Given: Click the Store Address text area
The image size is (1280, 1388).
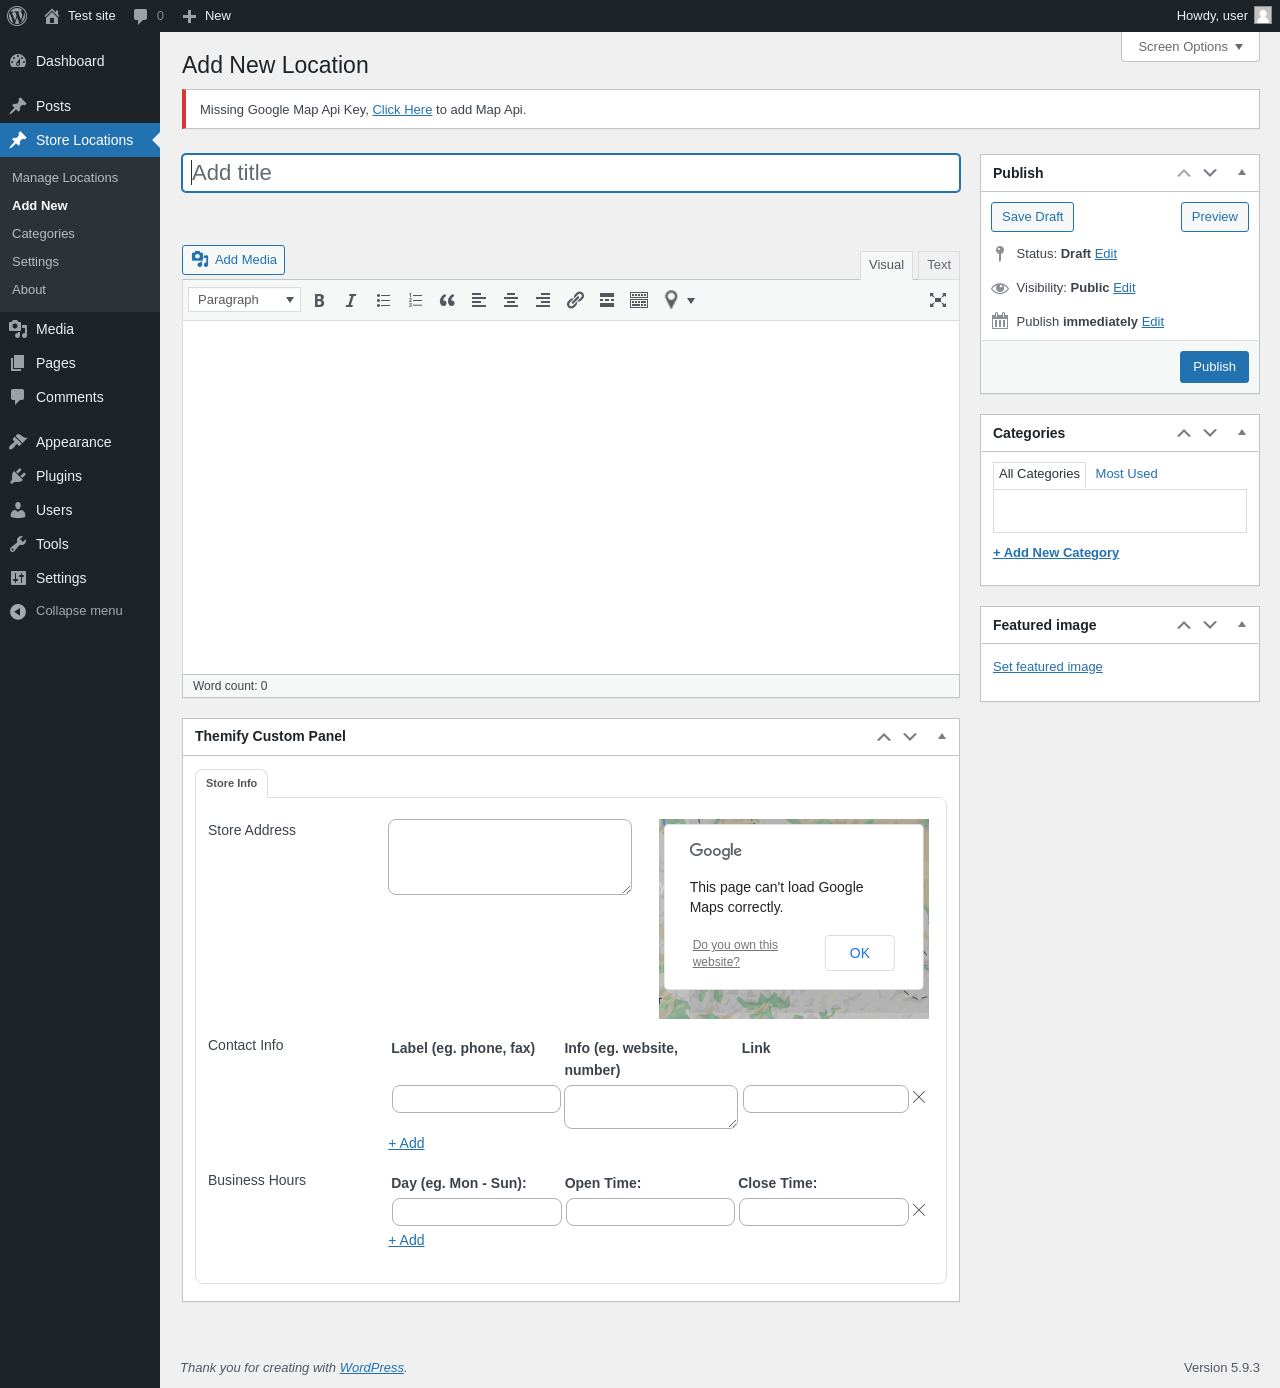Looking at the screenshot, I should pyautogui.click(x=510, y=857).
